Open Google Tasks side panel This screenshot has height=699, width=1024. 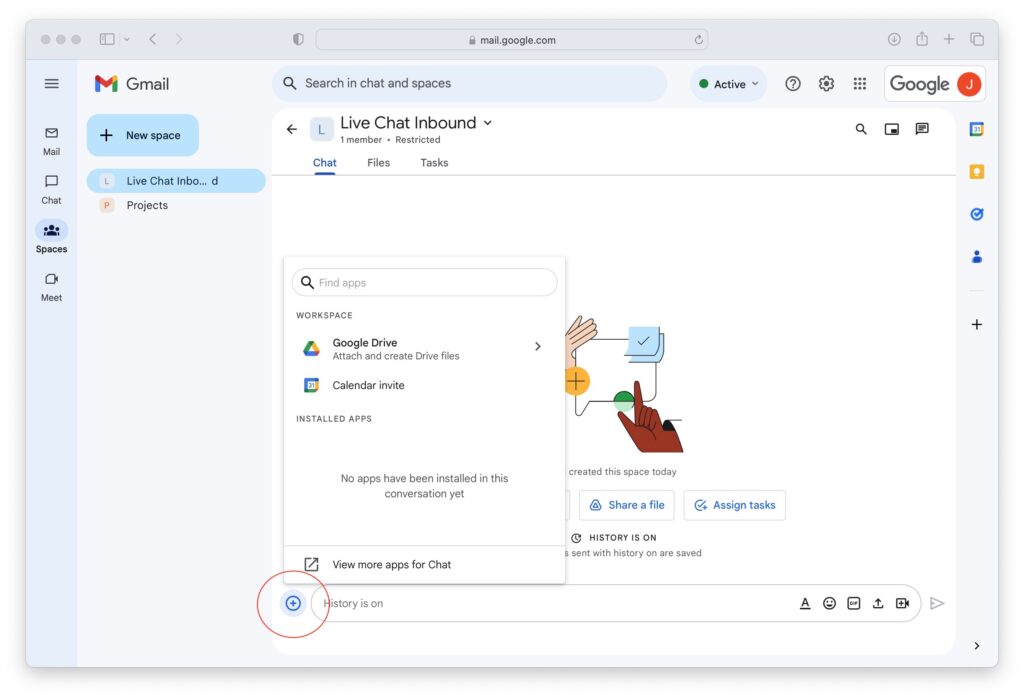[976, 214]
